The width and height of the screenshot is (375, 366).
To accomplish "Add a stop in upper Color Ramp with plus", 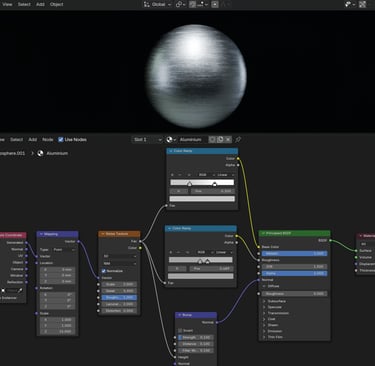I will click(172, 175).
